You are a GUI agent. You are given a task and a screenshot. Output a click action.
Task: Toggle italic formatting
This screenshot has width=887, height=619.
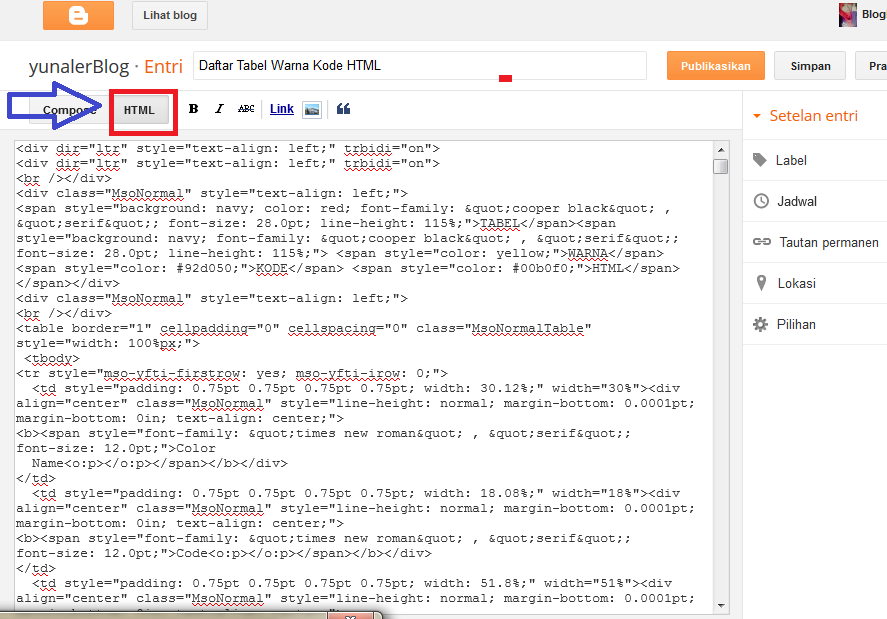click(x=219, y=108)
